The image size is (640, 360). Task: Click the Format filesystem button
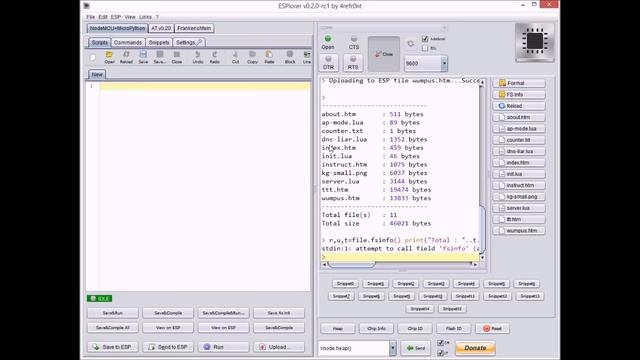click(x=519, y=83)
